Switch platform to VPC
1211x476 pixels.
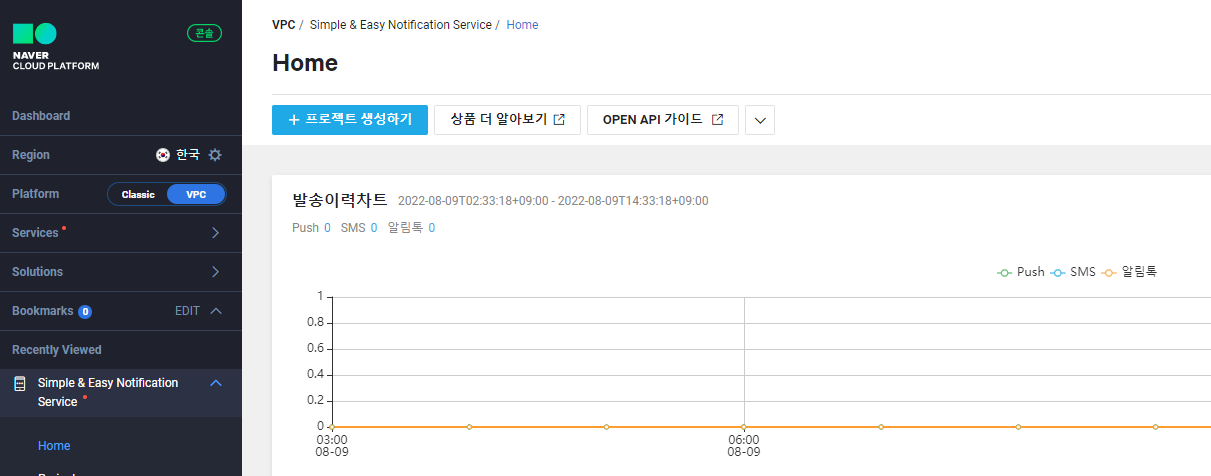pos(196,194)
